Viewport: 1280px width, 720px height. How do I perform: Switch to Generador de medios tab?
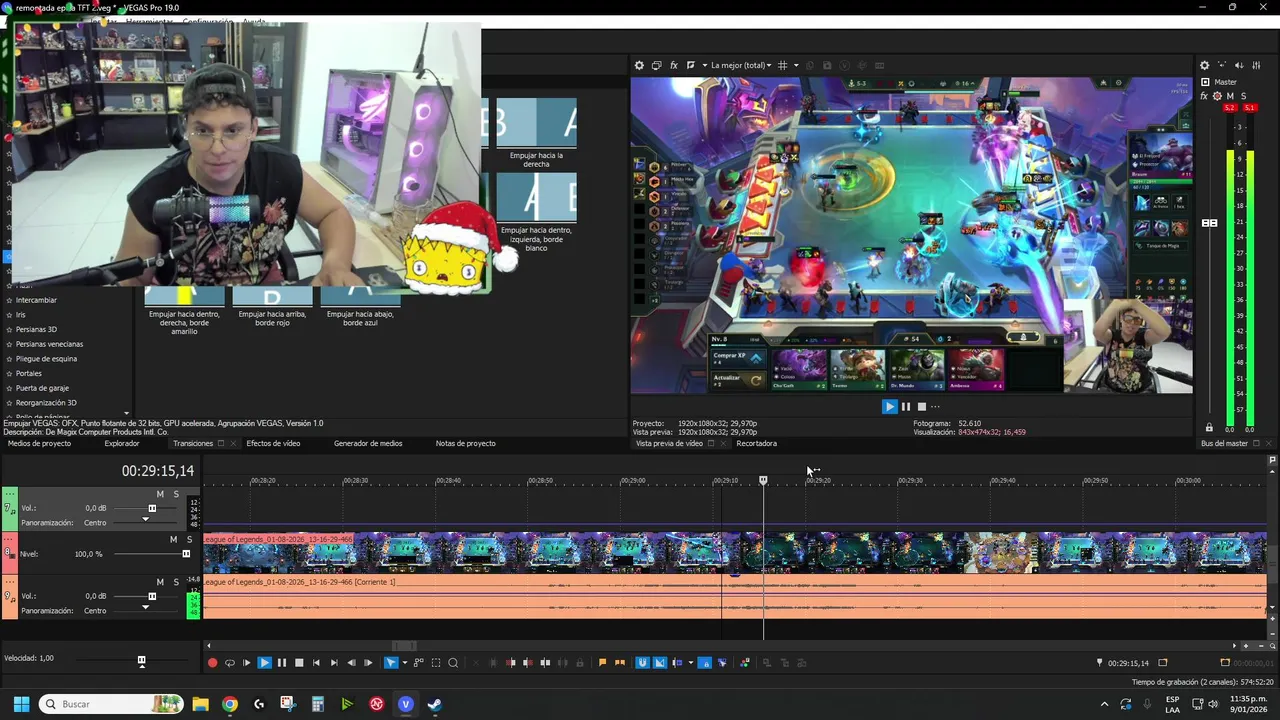pos(368,443)
